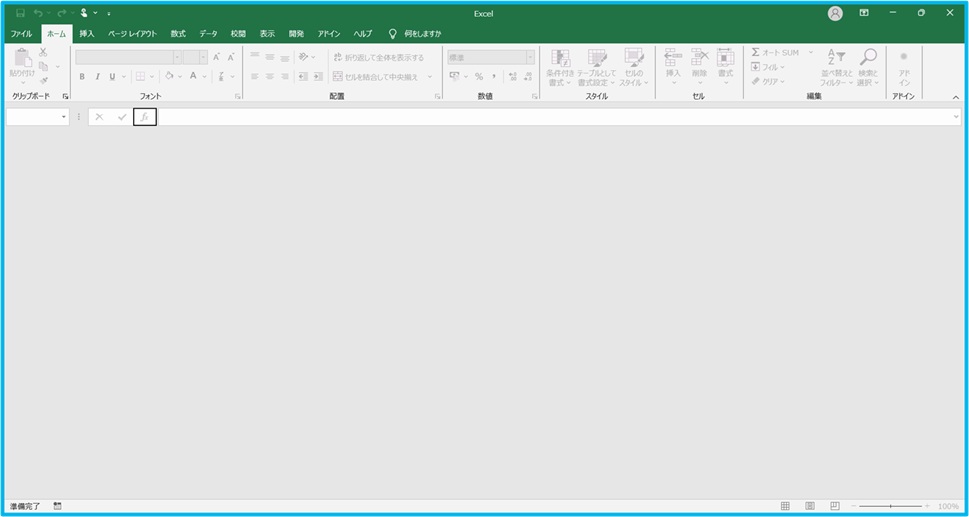The width and height of the screenshot is (969, 517).
Task: Open the ファイル (File) menu
Action: 21,33
